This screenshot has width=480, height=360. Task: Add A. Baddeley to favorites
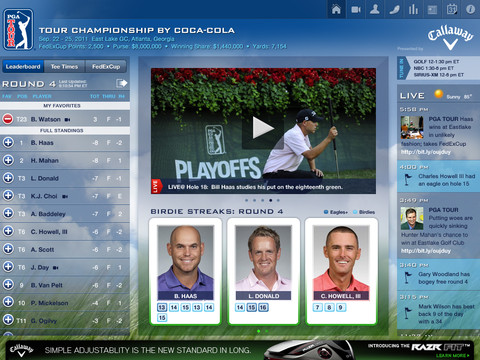[x=8, y=213]
